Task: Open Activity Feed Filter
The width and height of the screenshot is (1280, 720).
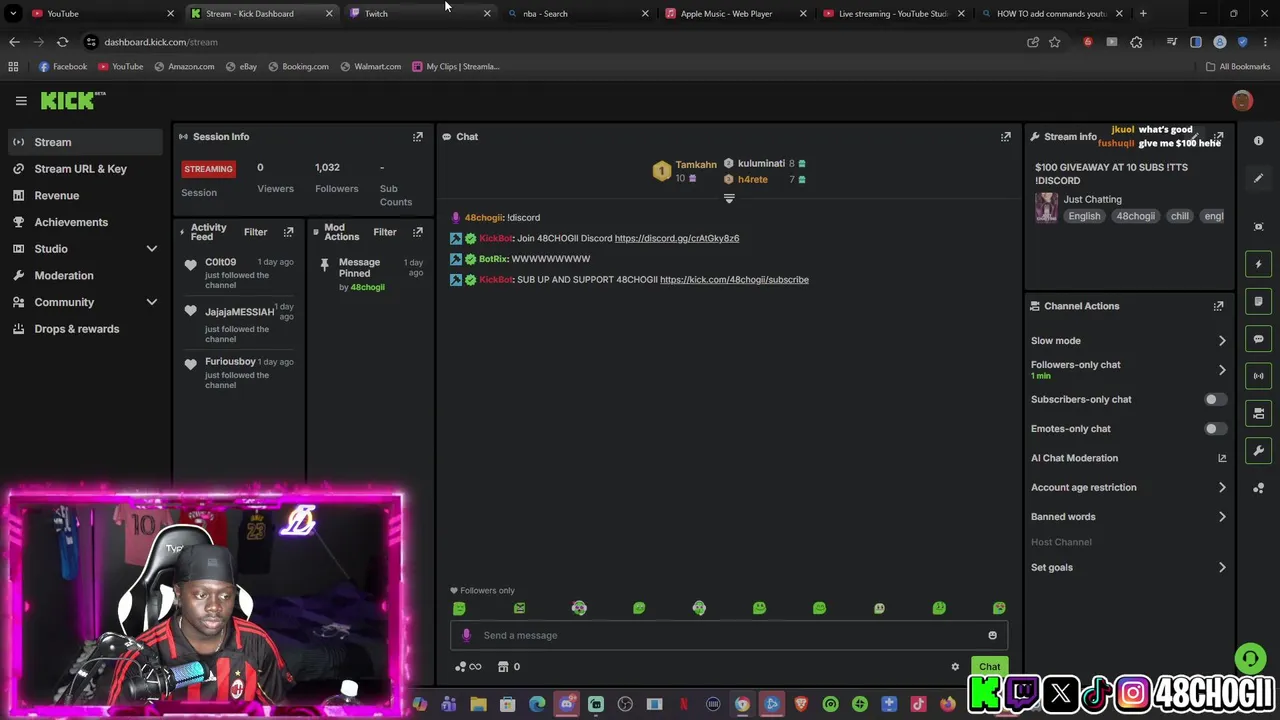Action: pos(255,232)
